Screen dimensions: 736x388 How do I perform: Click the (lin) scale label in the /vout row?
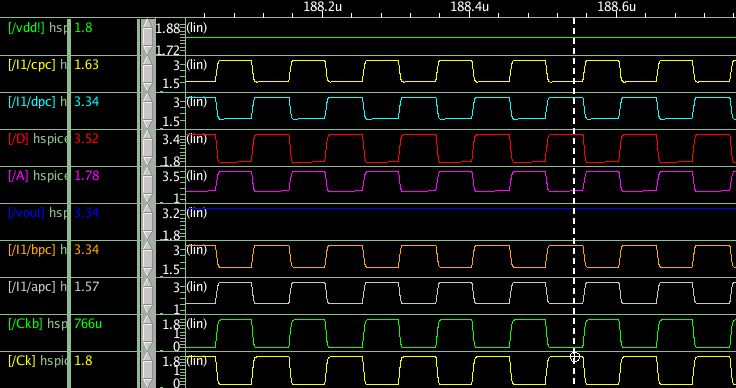[197, 213]
